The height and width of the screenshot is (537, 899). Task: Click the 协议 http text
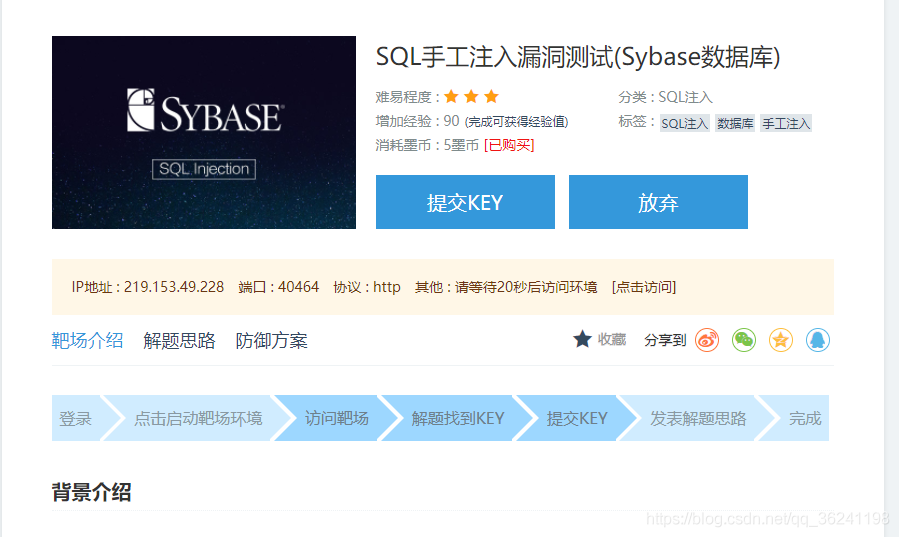[x=367, y=287]
